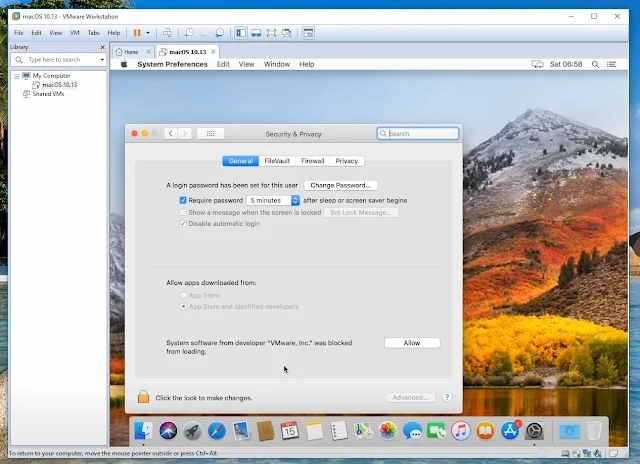The height and width of the screenshot is (464, 640).
Task: Open Photos app in the dock
Action: 387,431
